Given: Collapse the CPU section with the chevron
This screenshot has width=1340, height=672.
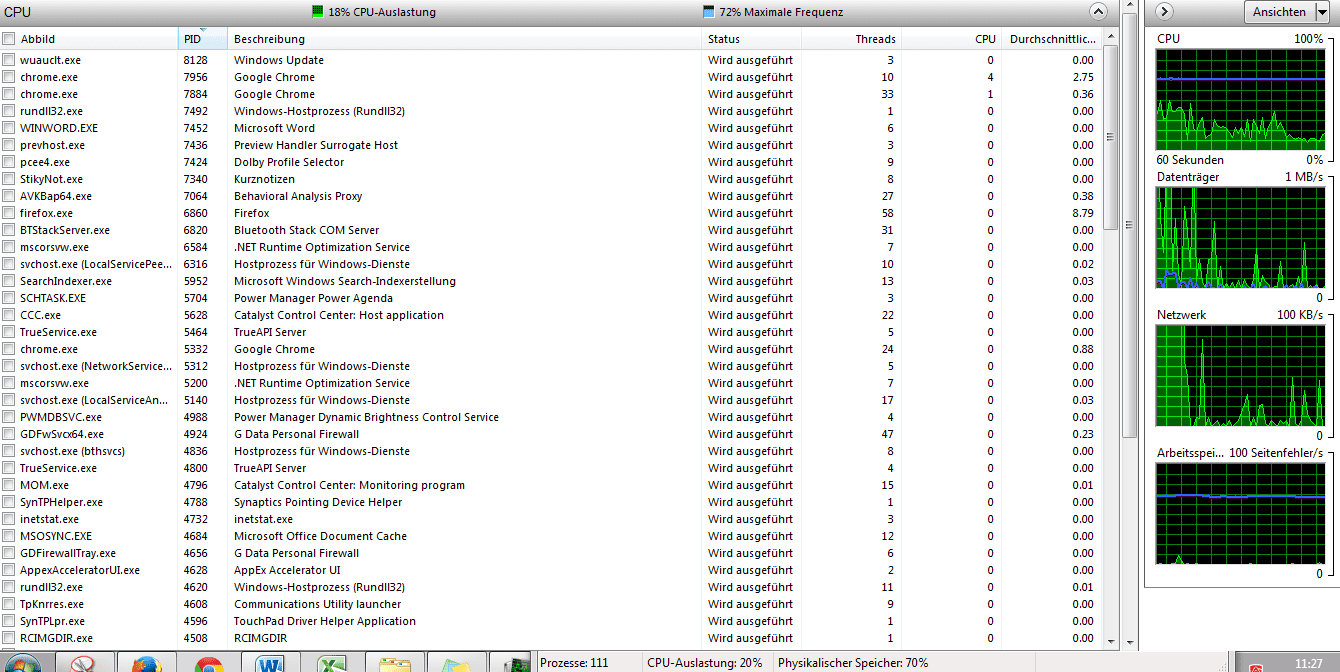Looking at the screenshot, I should [x=1098, y=12].
